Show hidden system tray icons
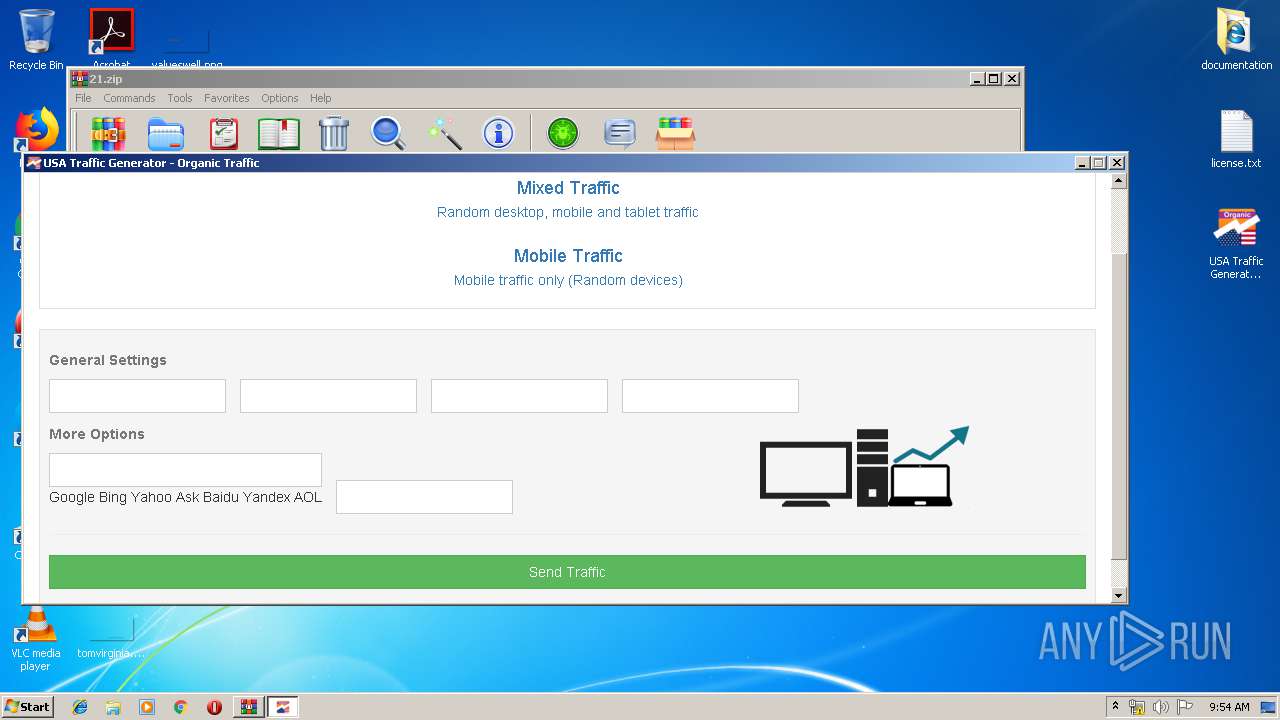1280x720 pixels. point(1115,707)
